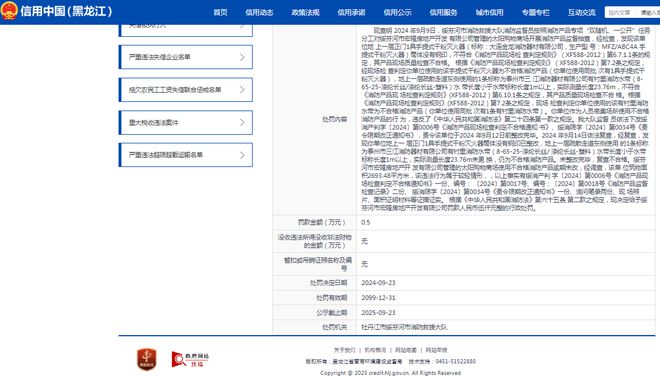The image size is (660, 376).
Task: Click 无 in the 没收违法所得 row
Action: [365, 241]
